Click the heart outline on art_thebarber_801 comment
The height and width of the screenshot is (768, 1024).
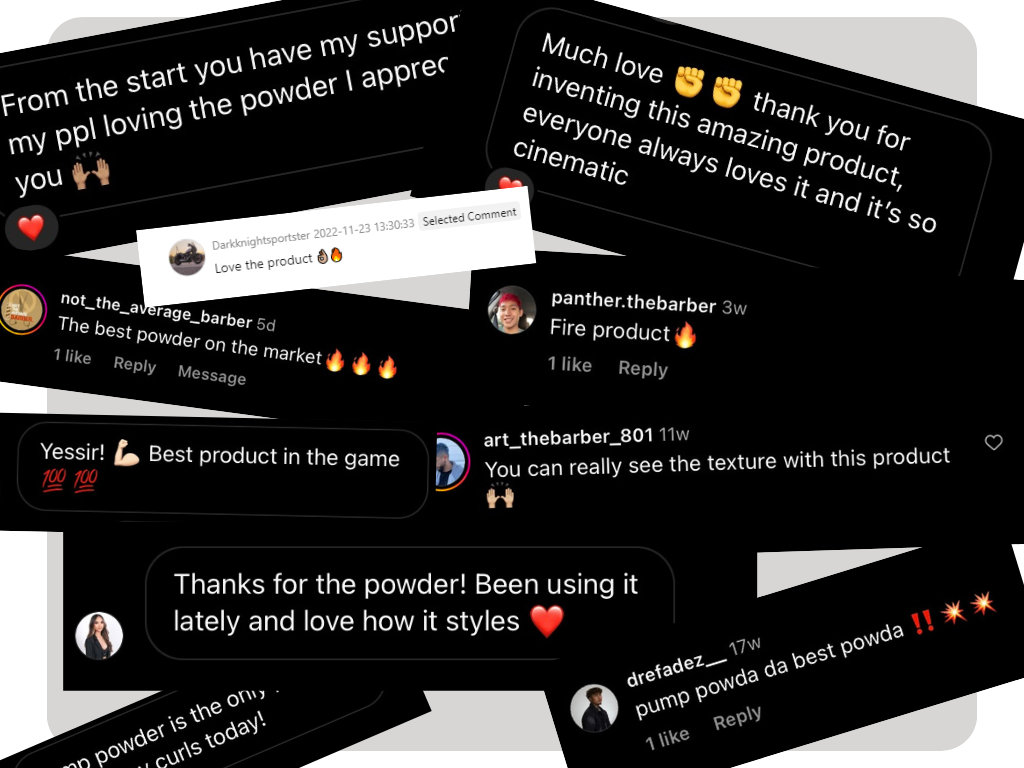993,443
